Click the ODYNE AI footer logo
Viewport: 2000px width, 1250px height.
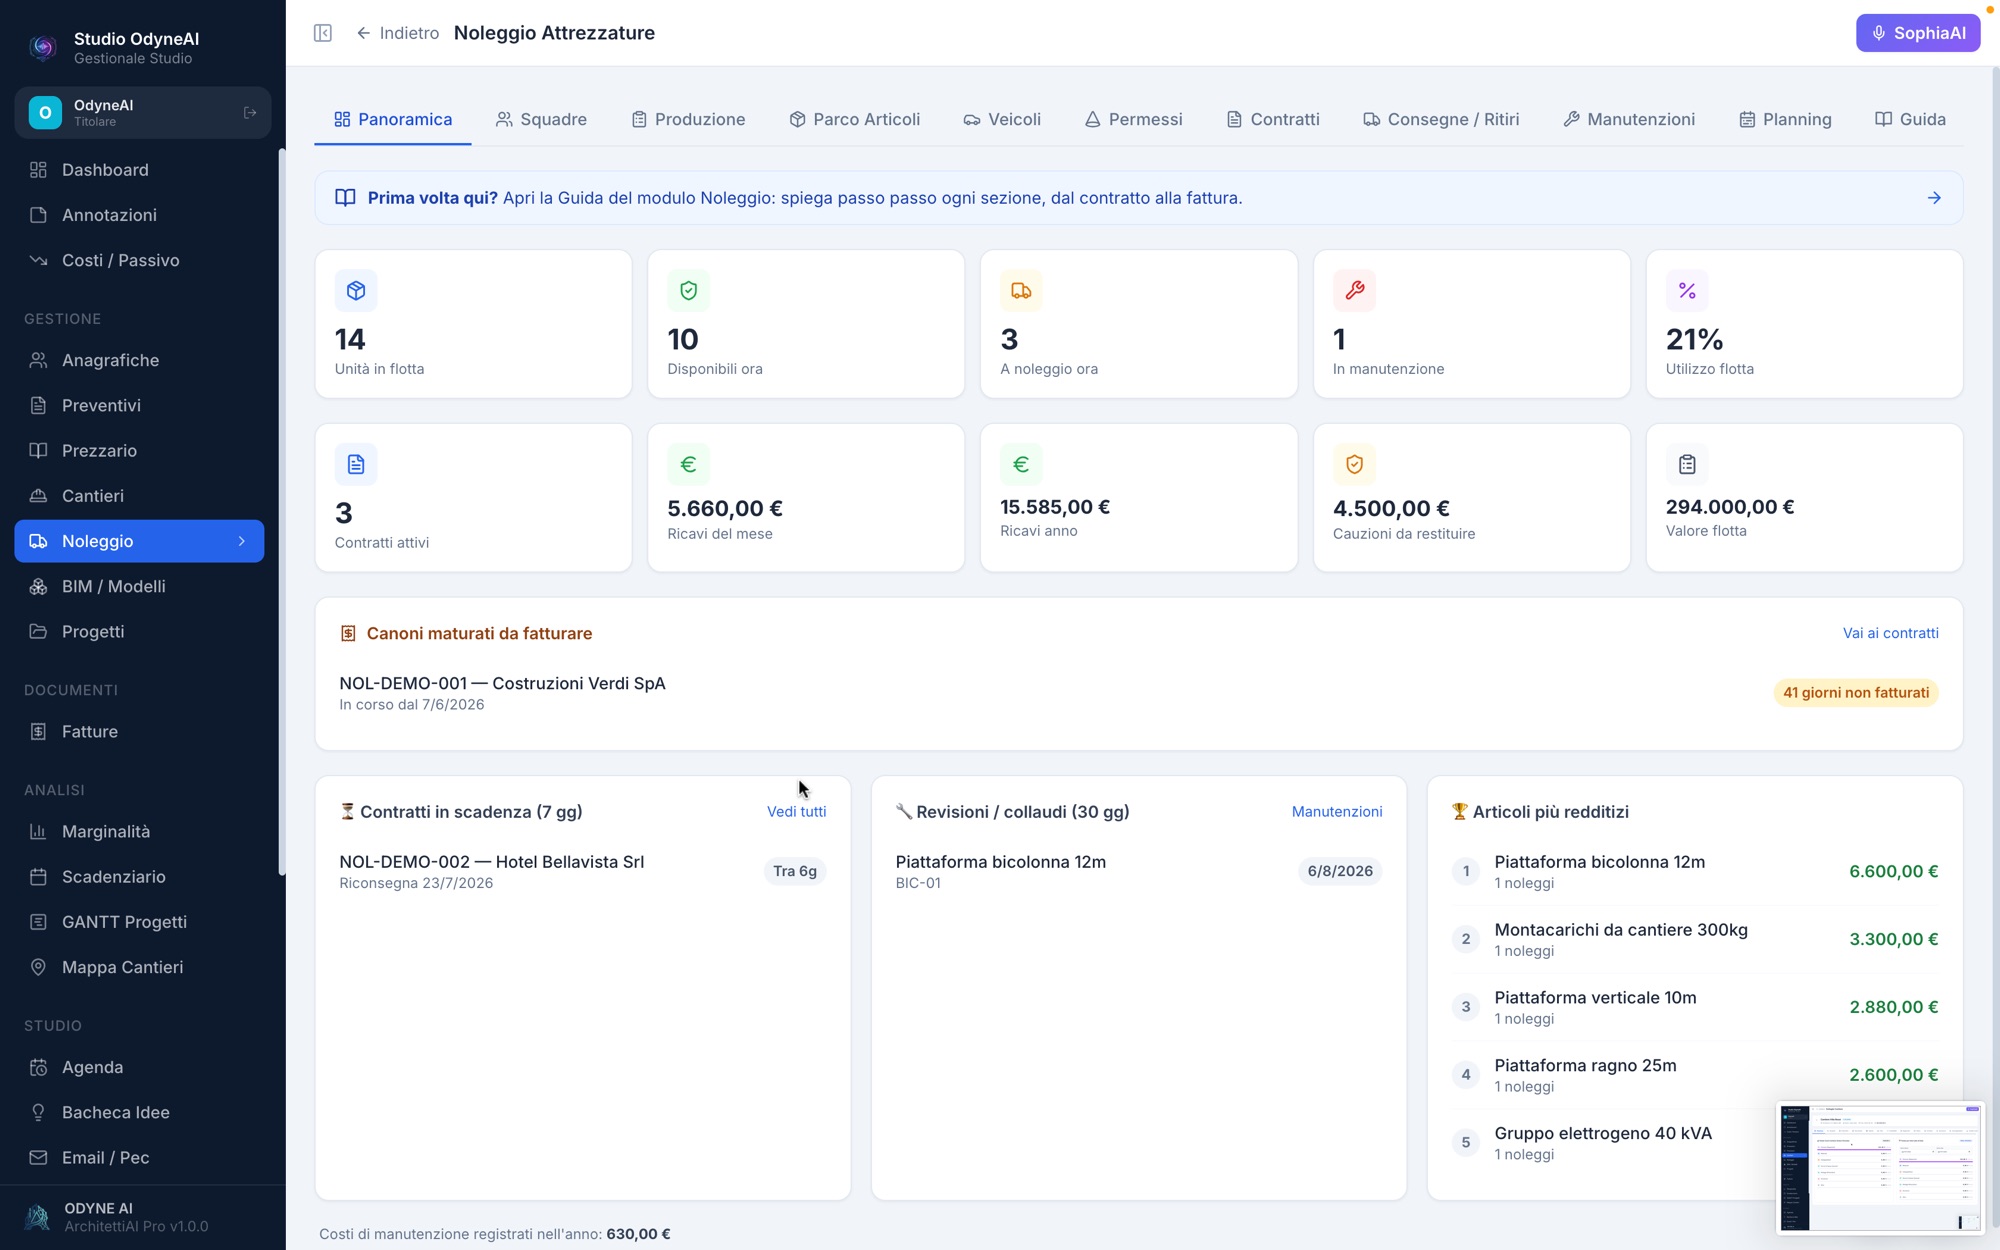click(x=38, y=1216)
